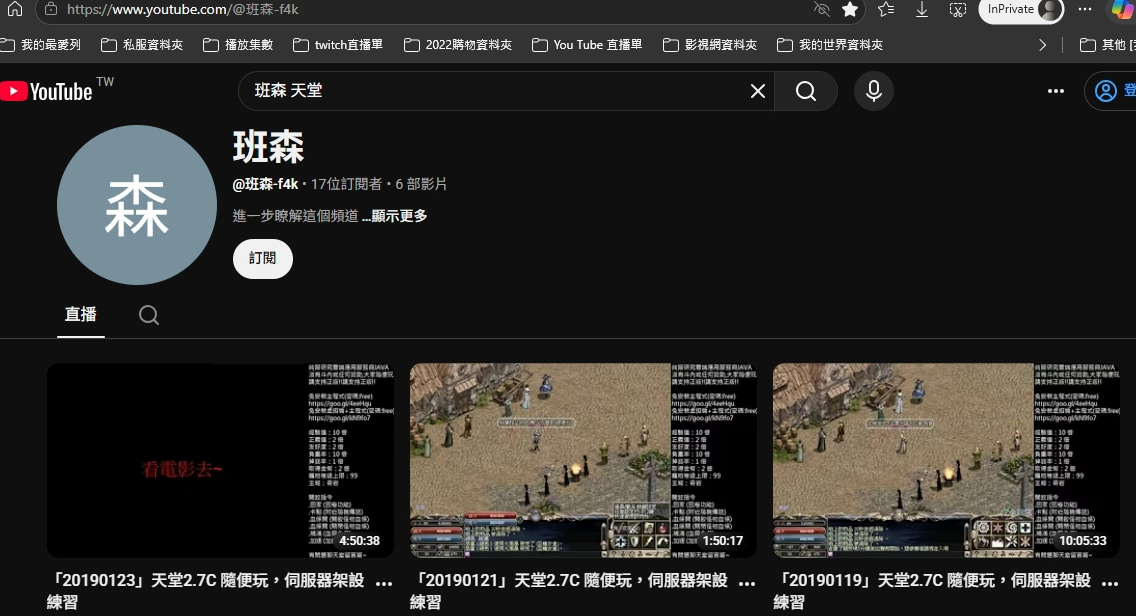This screenshot has width=1136, height=616.
Task: Click the browser home icon
Action: click(14, 9)
